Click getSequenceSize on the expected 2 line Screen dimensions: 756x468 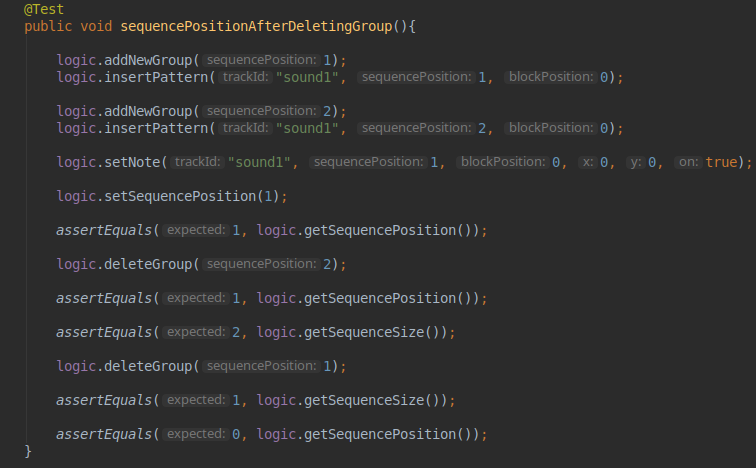pyautogui.click(x=364, y=332)
